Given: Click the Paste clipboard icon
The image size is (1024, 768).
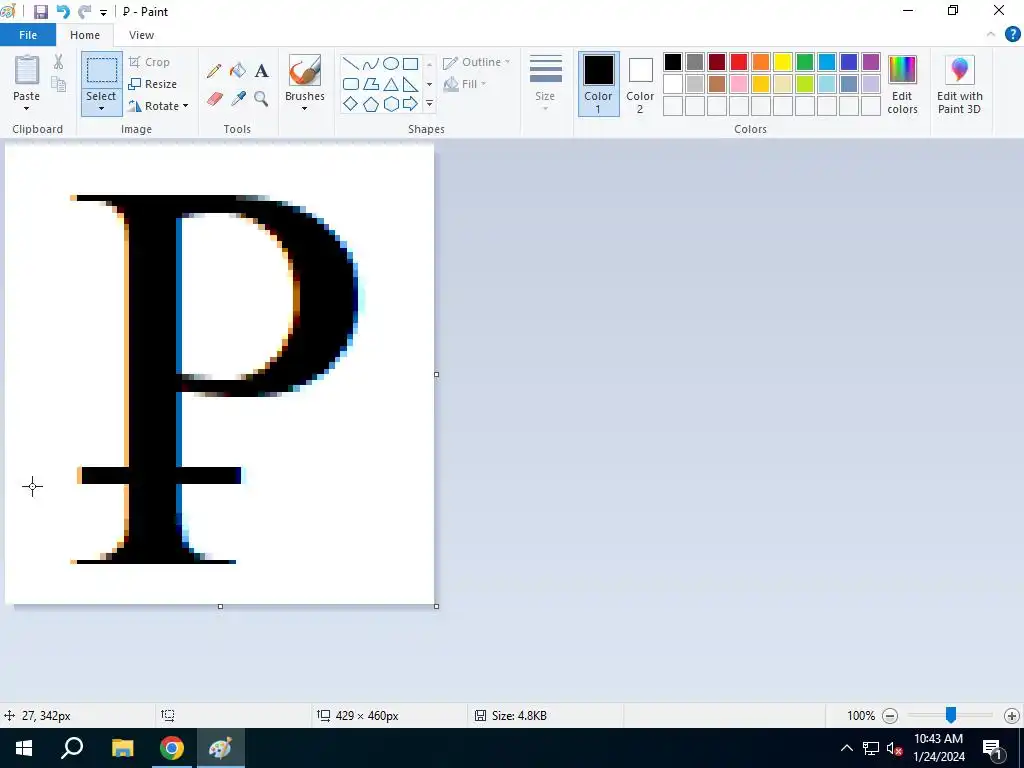Looking at the screenshot, I should pos(27,70).
